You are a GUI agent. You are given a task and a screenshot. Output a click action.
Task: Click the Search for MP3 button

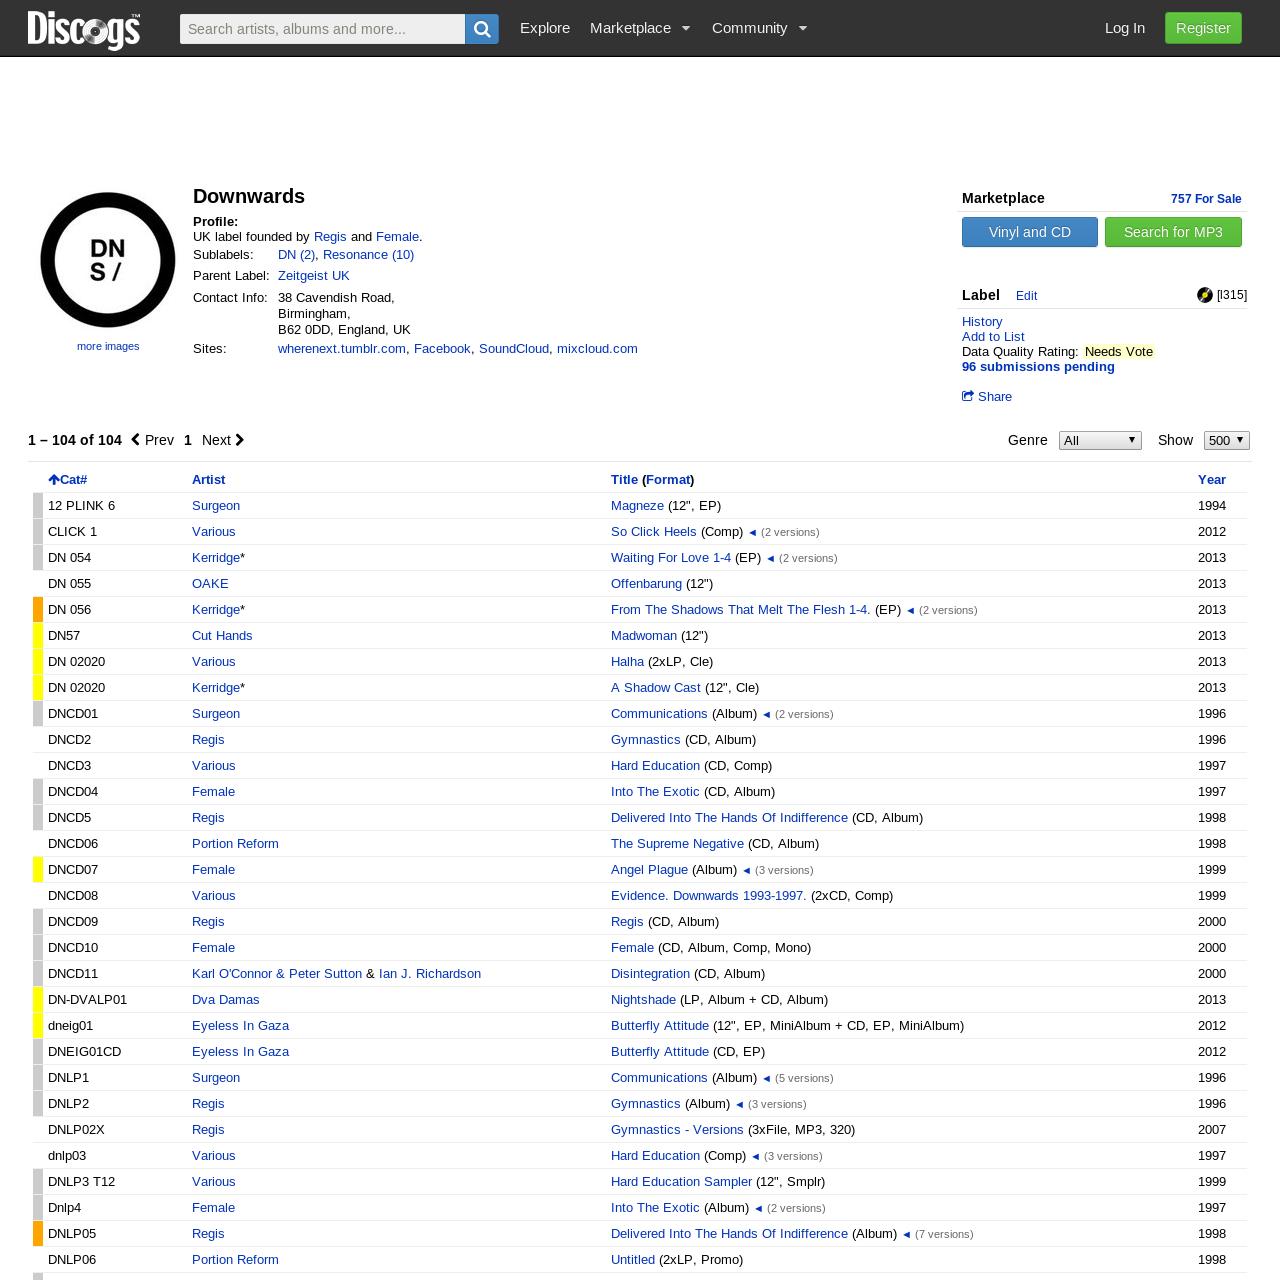pyautogui.click(x=1173, y=232)
